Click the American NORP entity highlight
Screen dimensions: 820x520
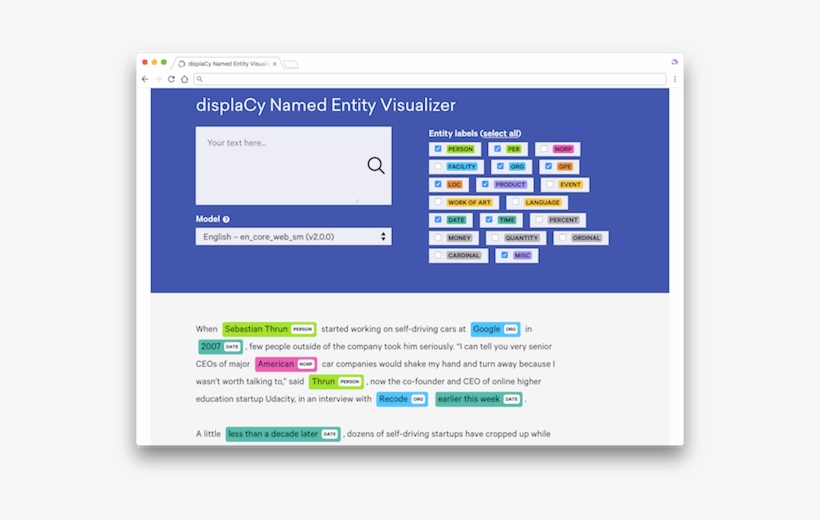tap(286, 364)
